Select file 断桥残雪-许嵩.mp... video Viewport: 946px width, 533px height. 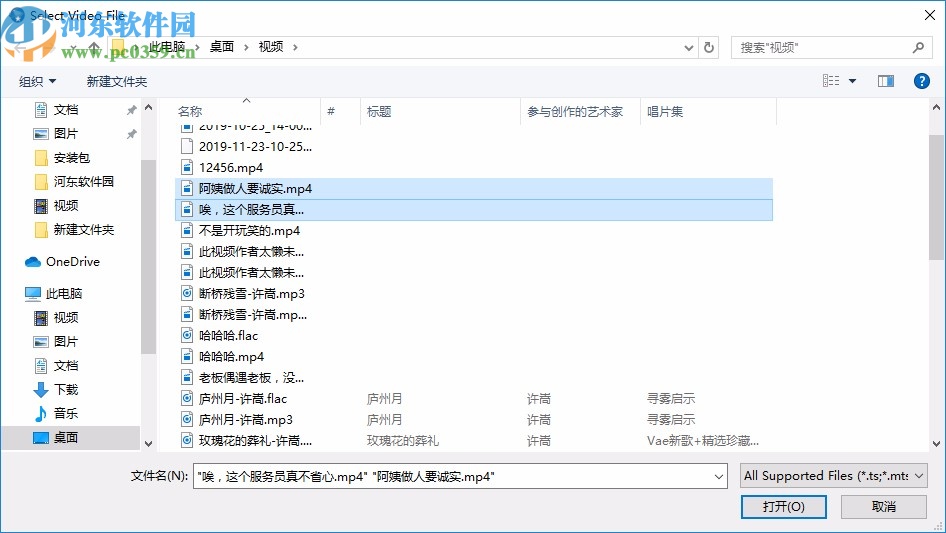click(253, 315)
